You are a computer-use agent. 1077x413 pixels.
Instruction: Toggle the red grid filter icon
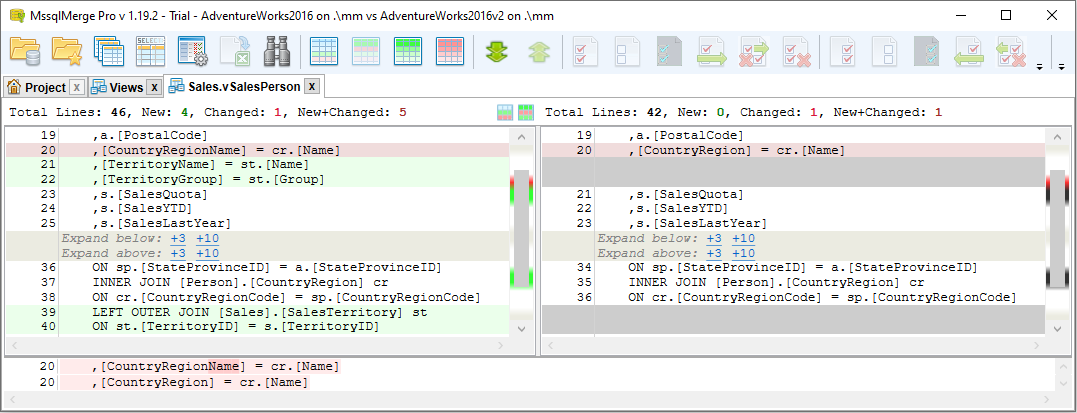(x=450, y=52)
